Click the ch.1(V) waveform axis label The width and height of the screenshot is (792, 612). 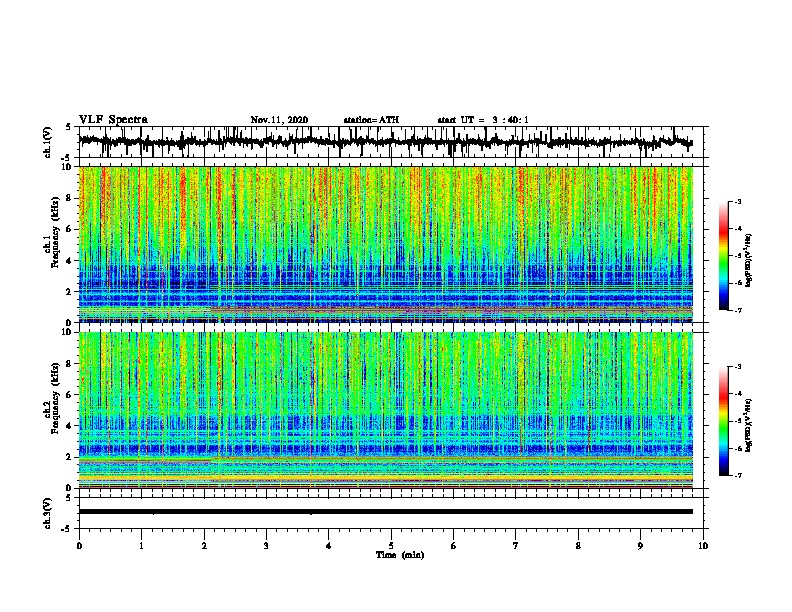pyautogui.click(x=48, y=142)
